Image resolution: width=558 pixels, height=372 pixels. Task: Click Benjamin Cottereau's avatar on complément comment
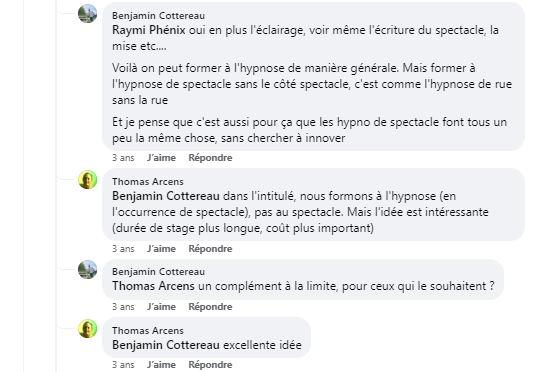88,269
